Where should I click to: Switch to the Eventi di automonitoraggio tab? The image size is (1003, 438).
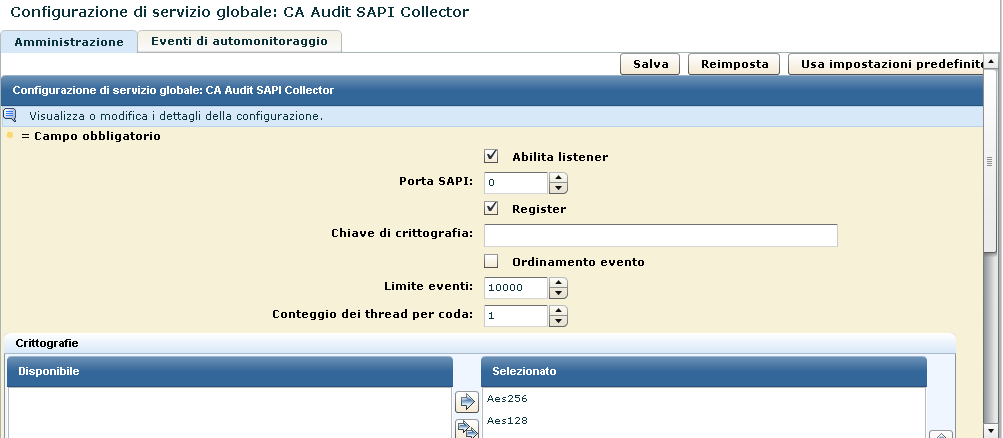(239, 41)
